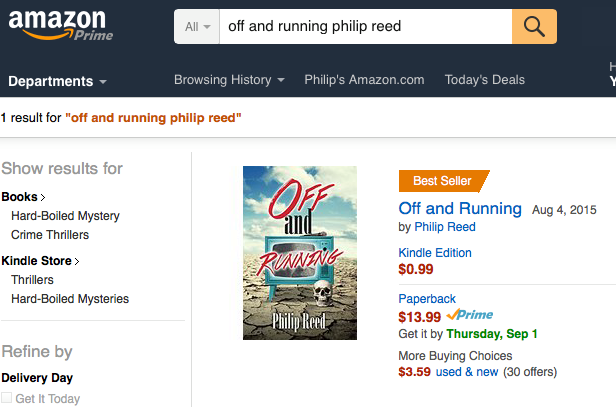Open author Philip Reed's page

445,227
